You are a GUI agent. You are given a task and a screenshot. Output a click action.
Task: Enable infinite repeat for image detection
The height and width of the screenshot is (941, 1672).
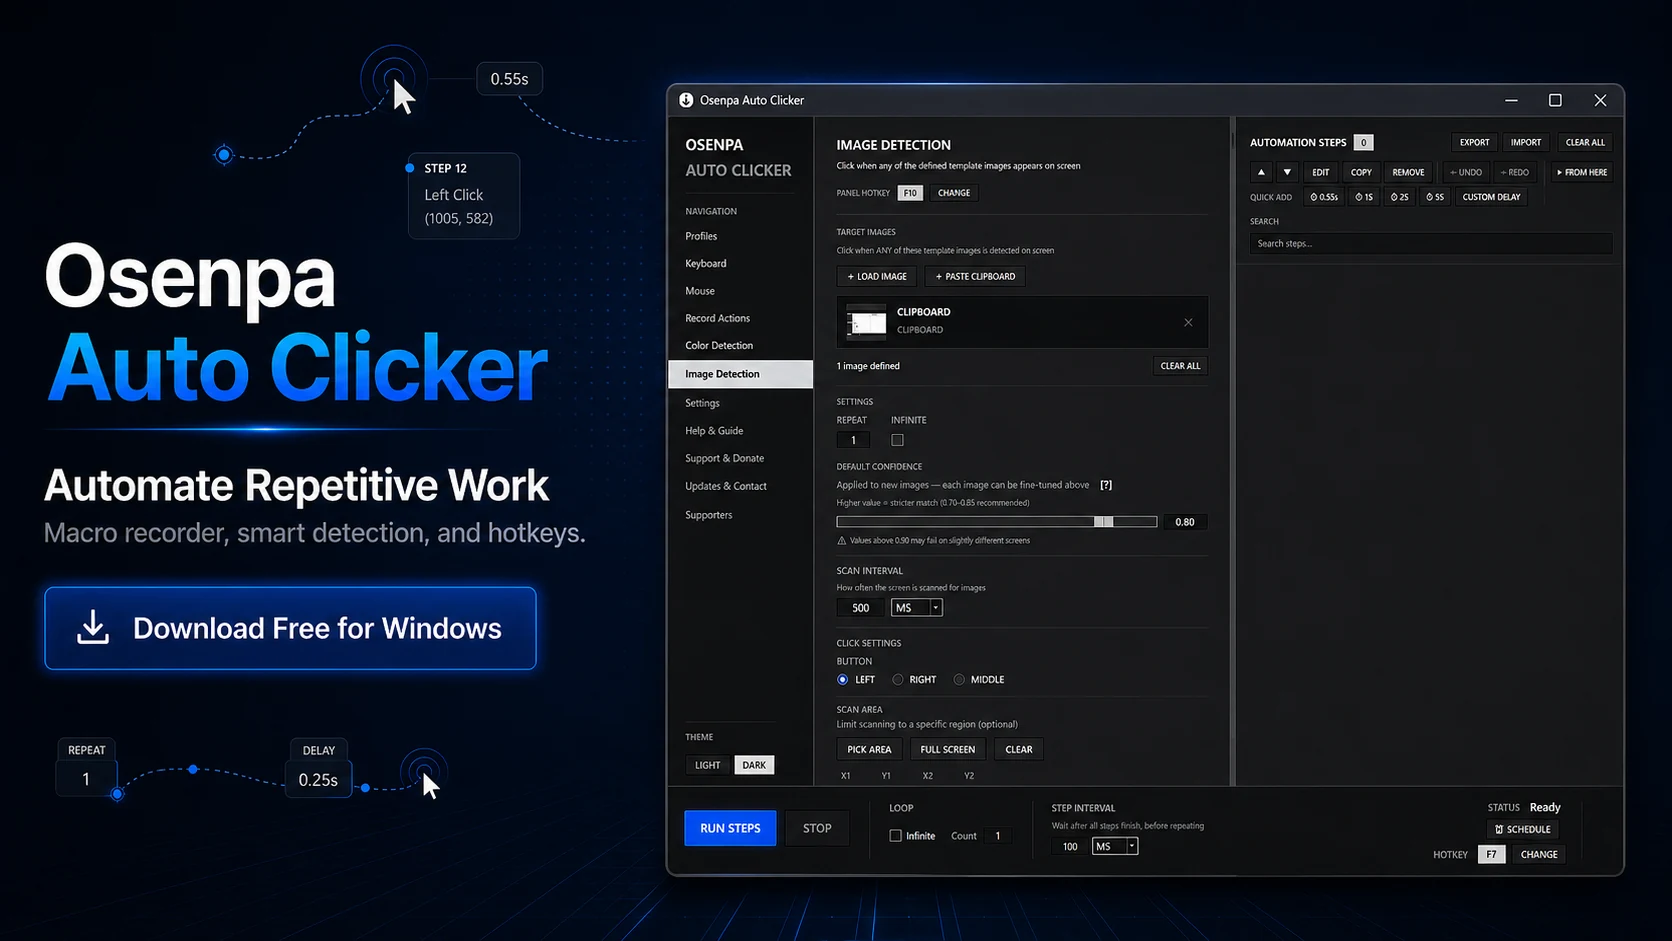pyautogui.click(x=897, y=439)
